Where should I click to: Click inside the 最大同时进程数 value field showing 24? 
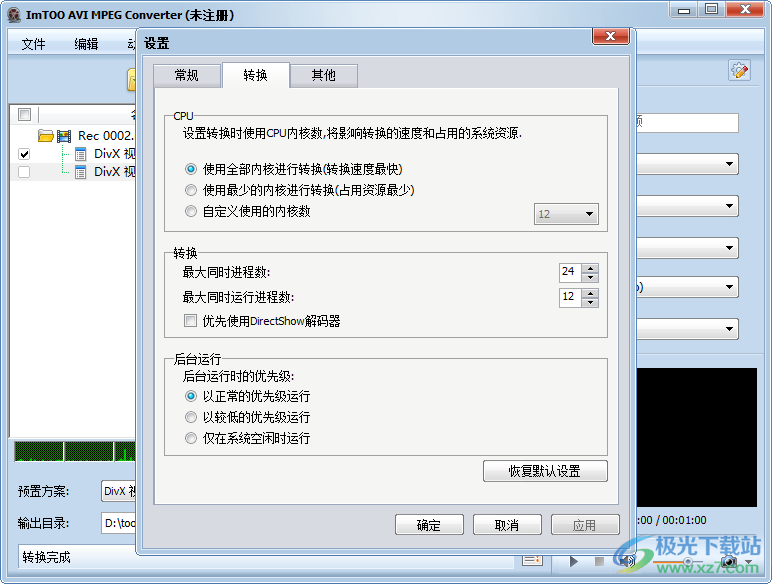(570, 272)
